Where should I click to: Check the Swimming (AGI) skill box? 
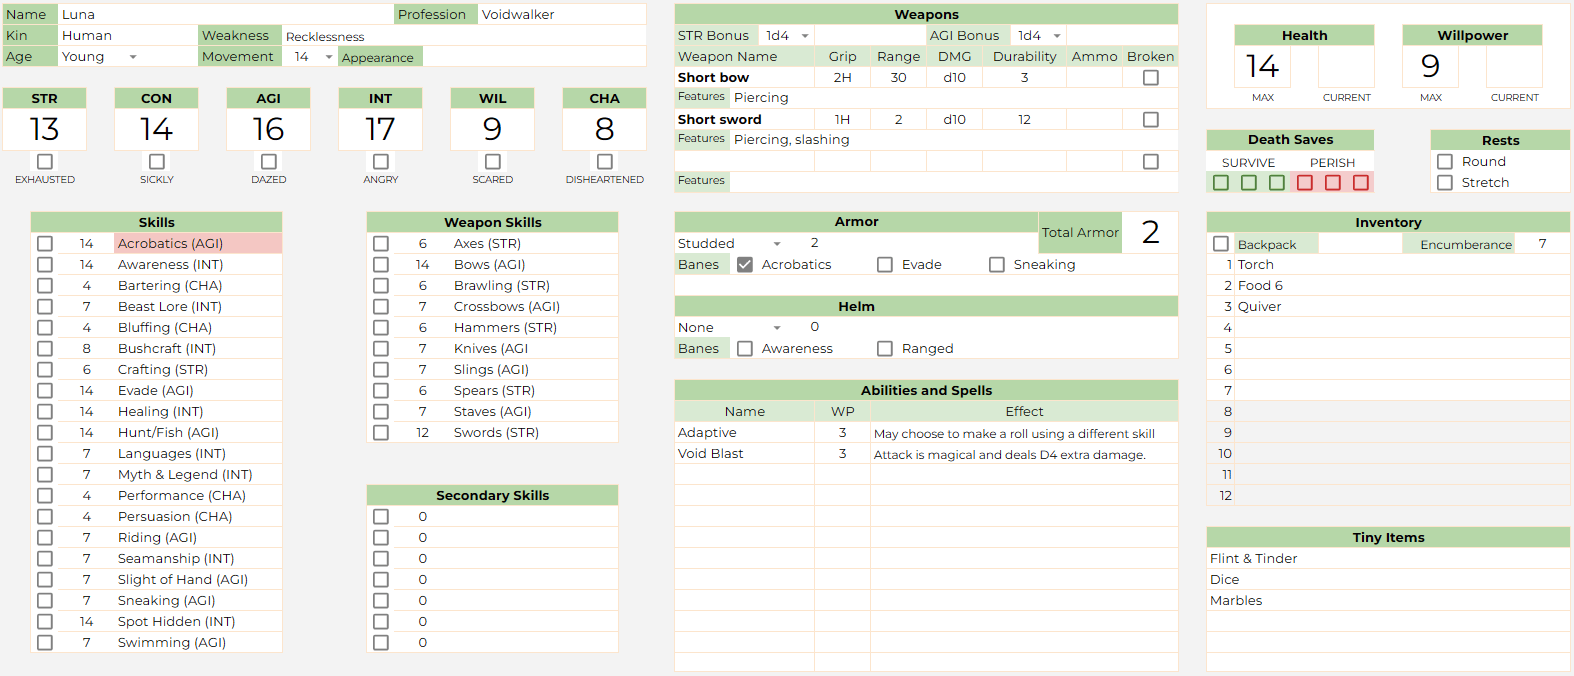45,642
